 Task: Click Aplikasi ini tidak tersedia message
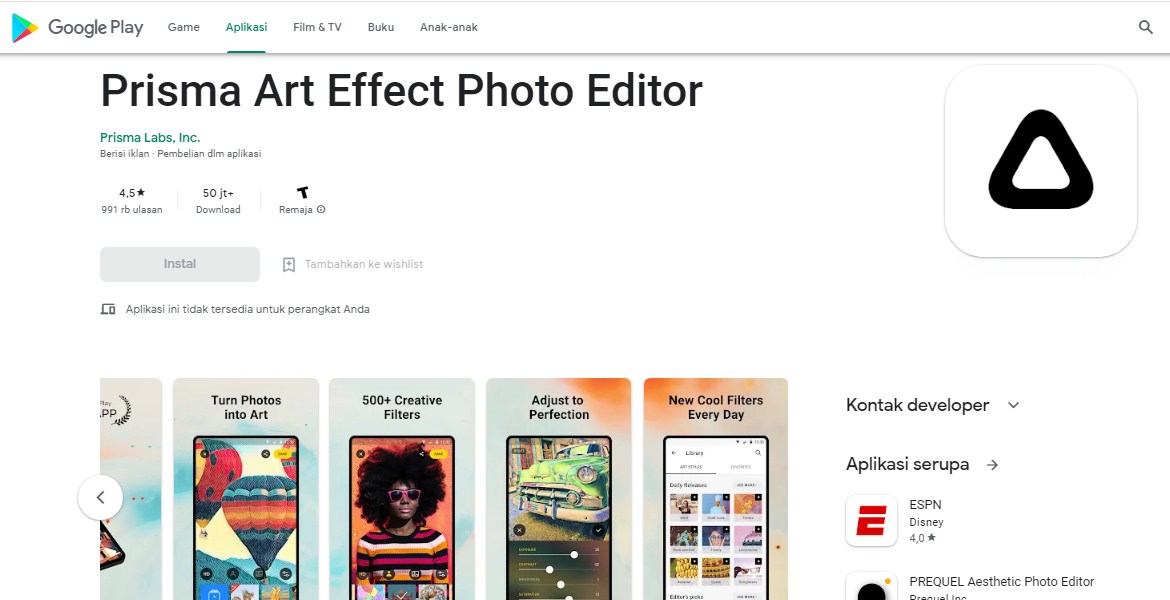click(248, 309)
